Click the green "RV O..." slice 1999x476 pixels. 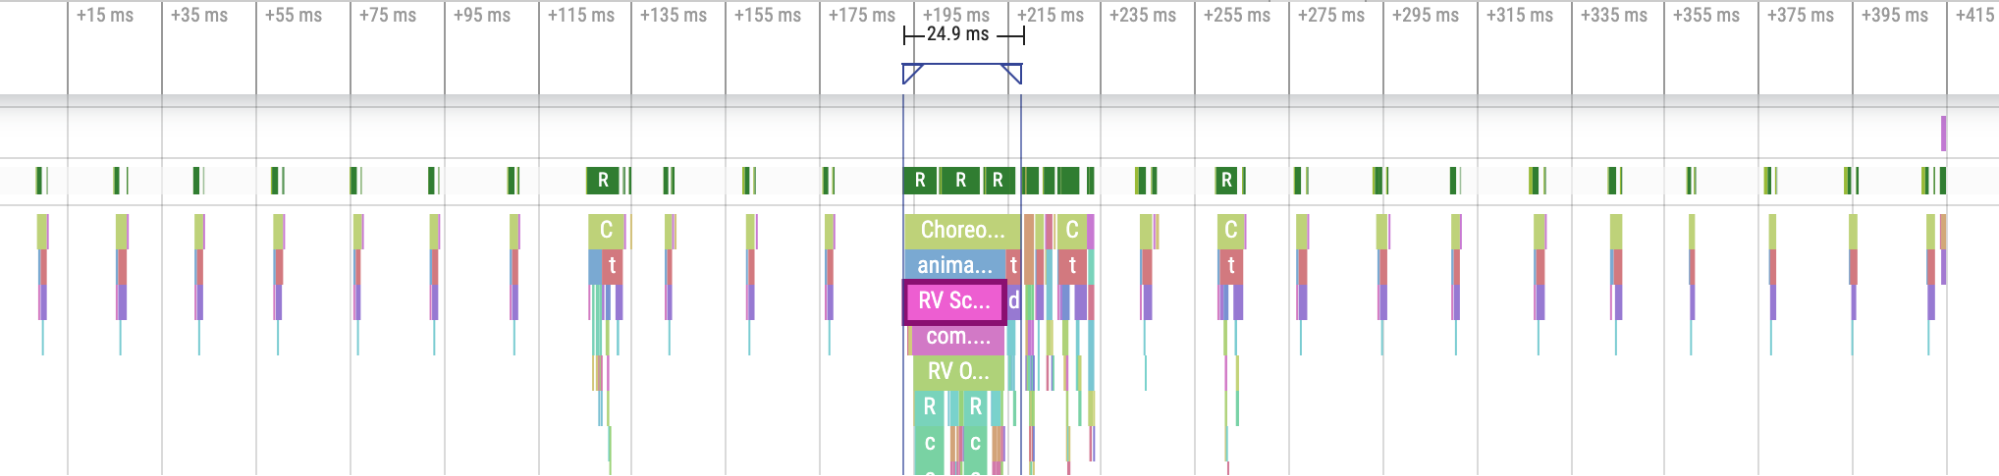[958, 372]
